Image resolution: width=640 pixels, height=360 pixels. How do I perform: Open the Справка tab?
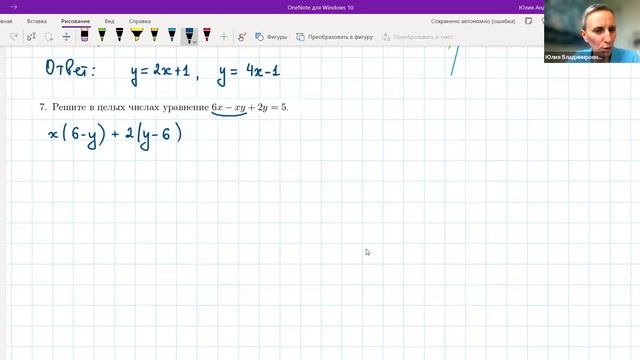tap(140, 21)
